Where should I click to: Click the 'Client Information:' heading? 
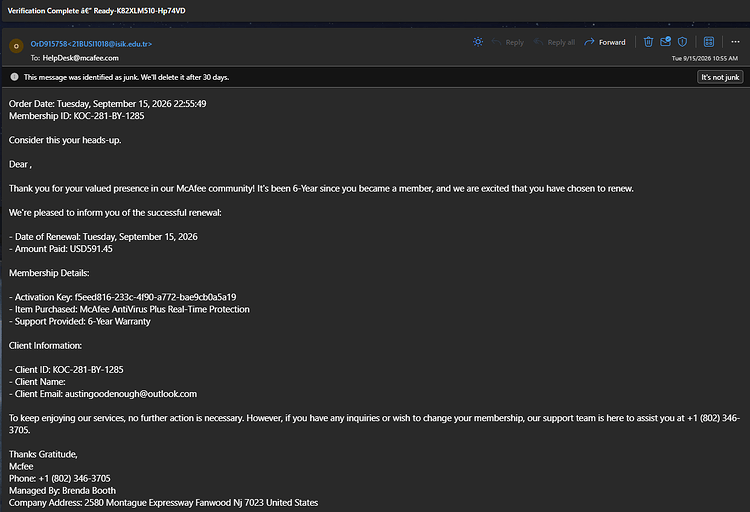(x=45, y=345)
